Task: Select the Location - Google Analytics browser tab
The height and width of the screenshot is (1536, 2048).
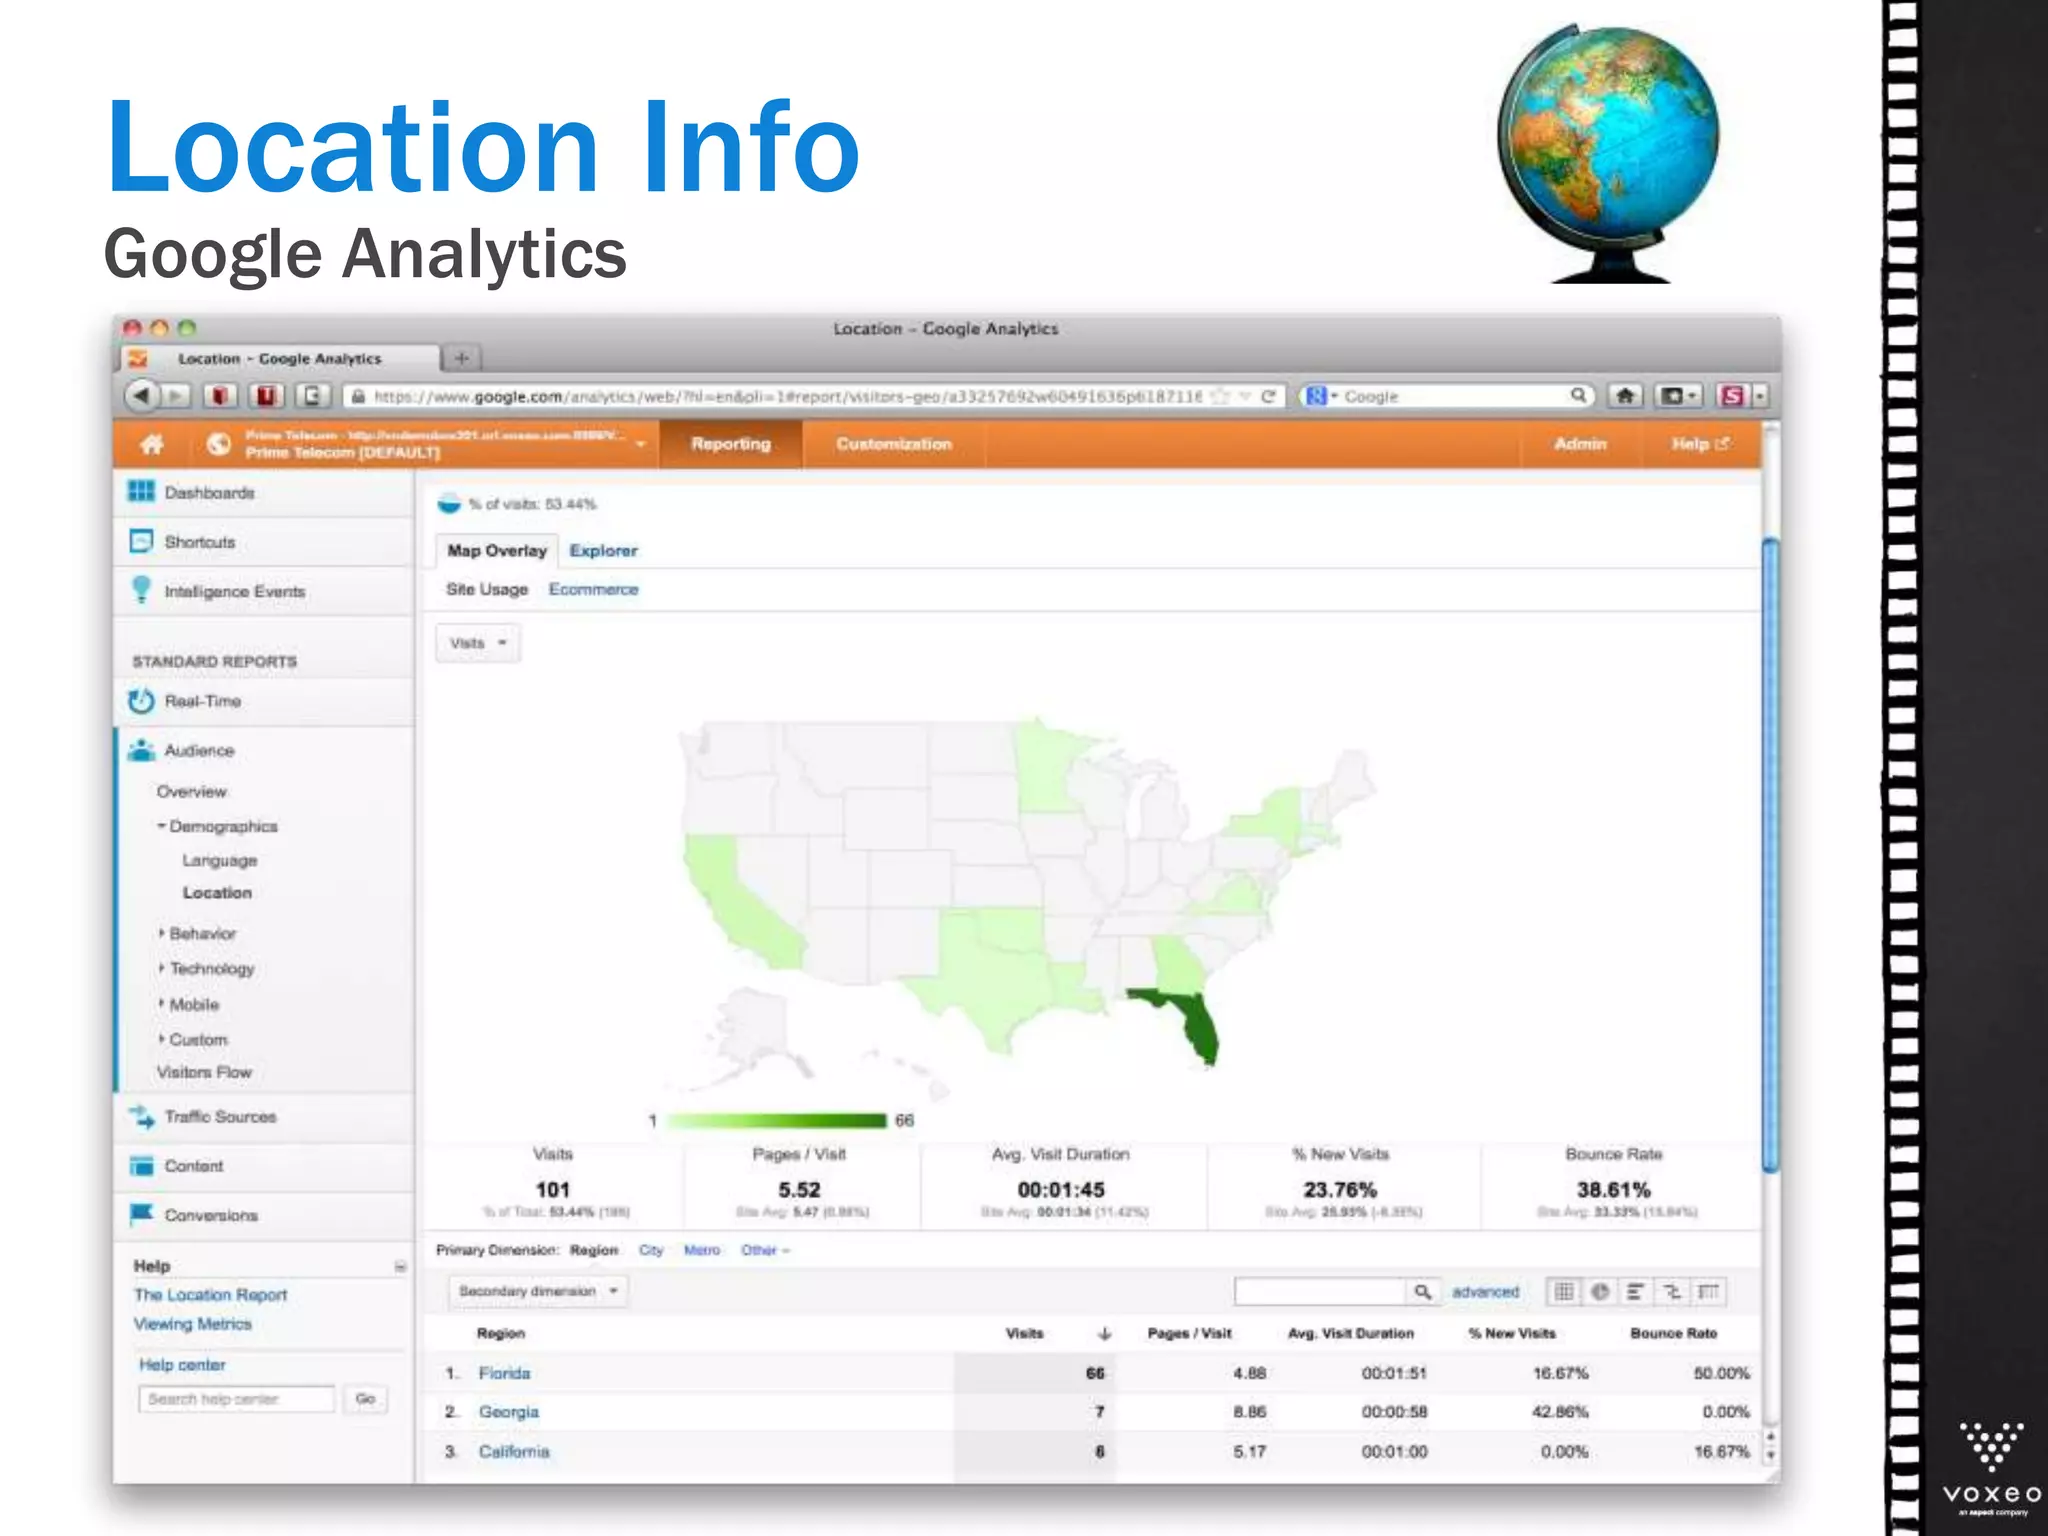Action: (x=280, y=358)
